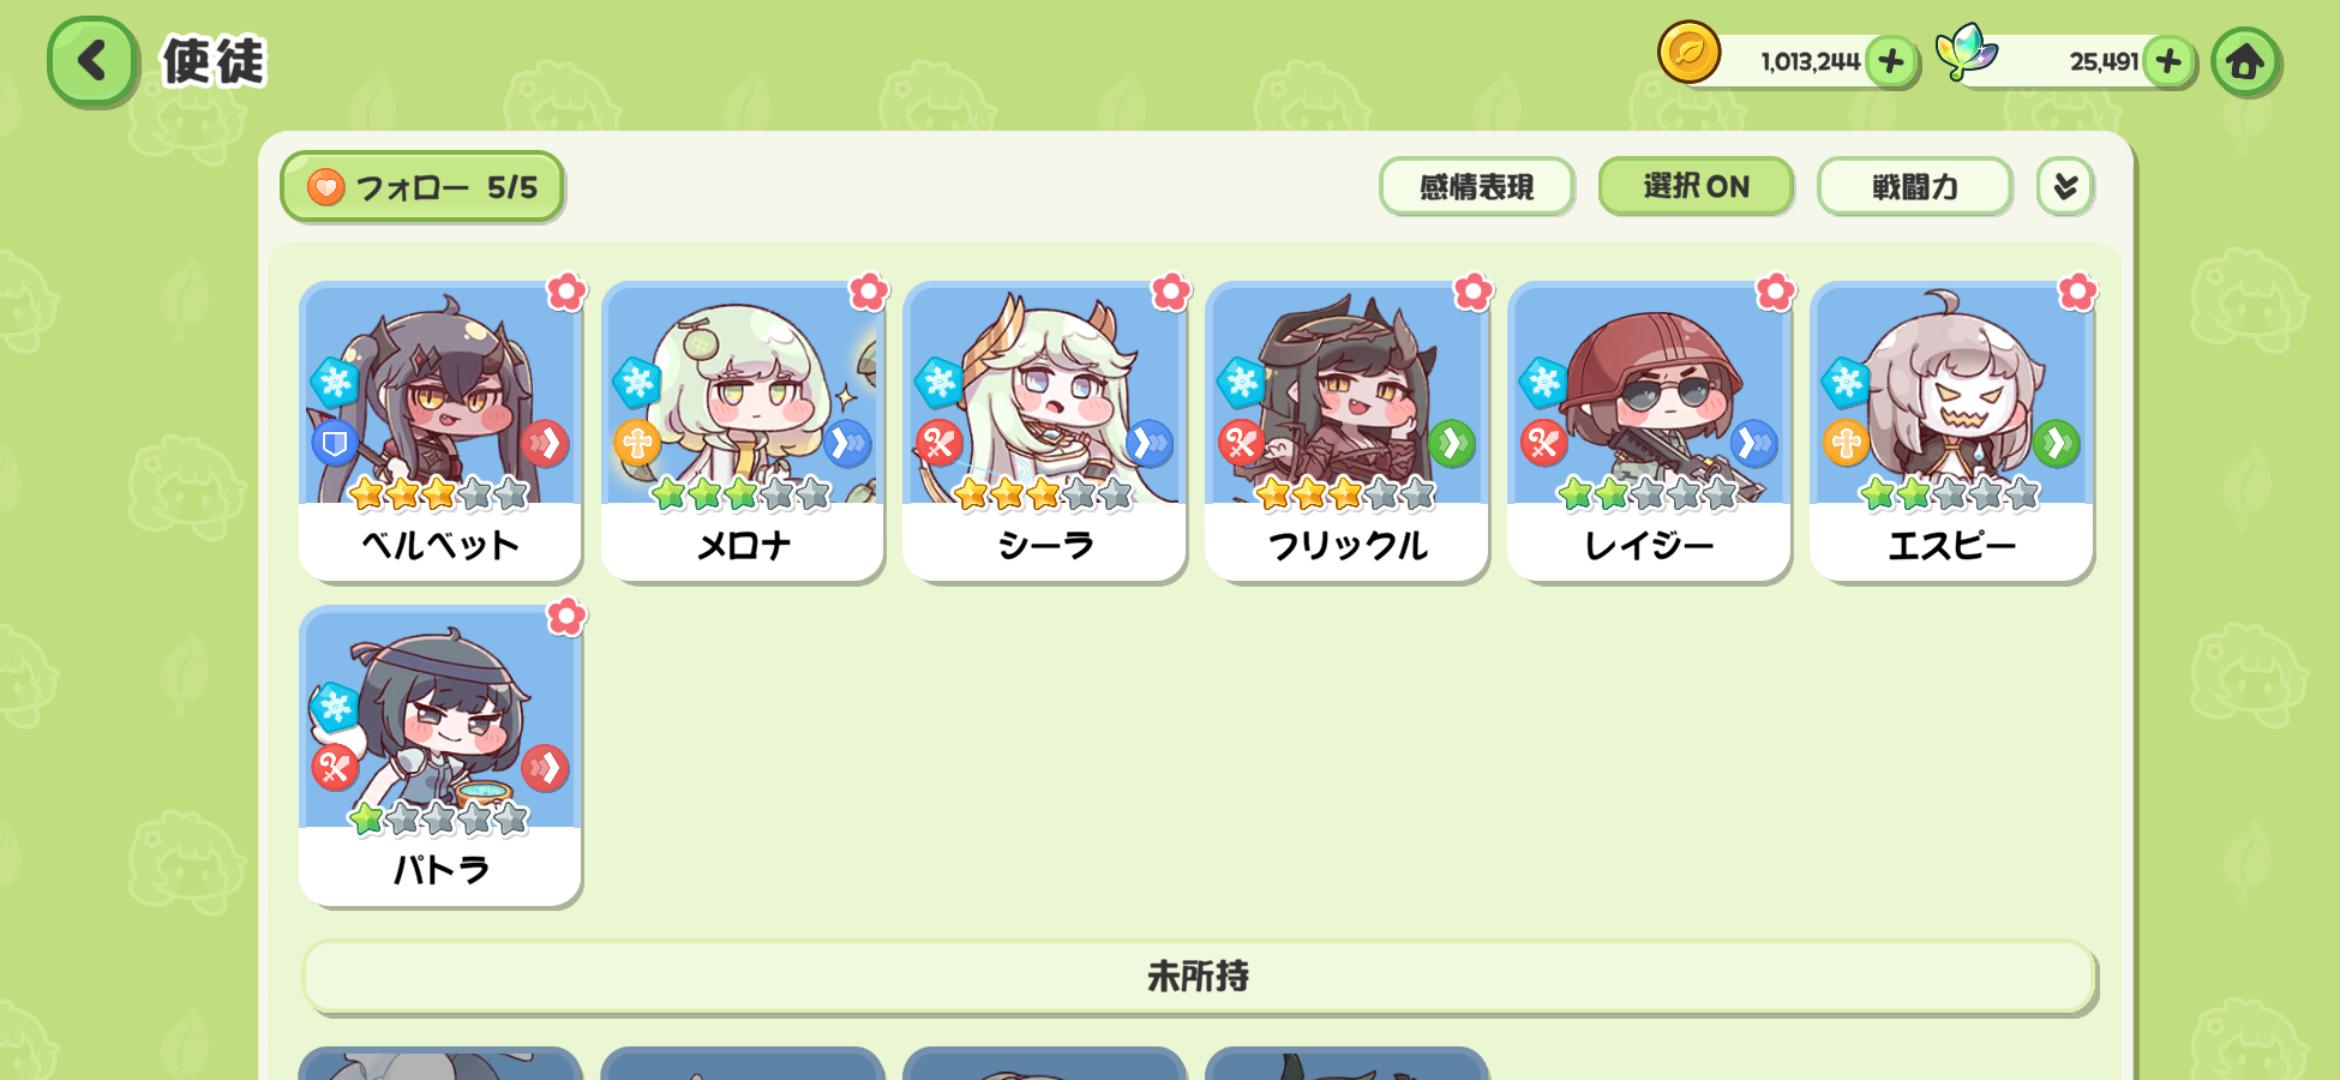Toggle the 選択 ON selection mode
Viewport: 2340px width, 1080px height.
tap(1695, 186)
